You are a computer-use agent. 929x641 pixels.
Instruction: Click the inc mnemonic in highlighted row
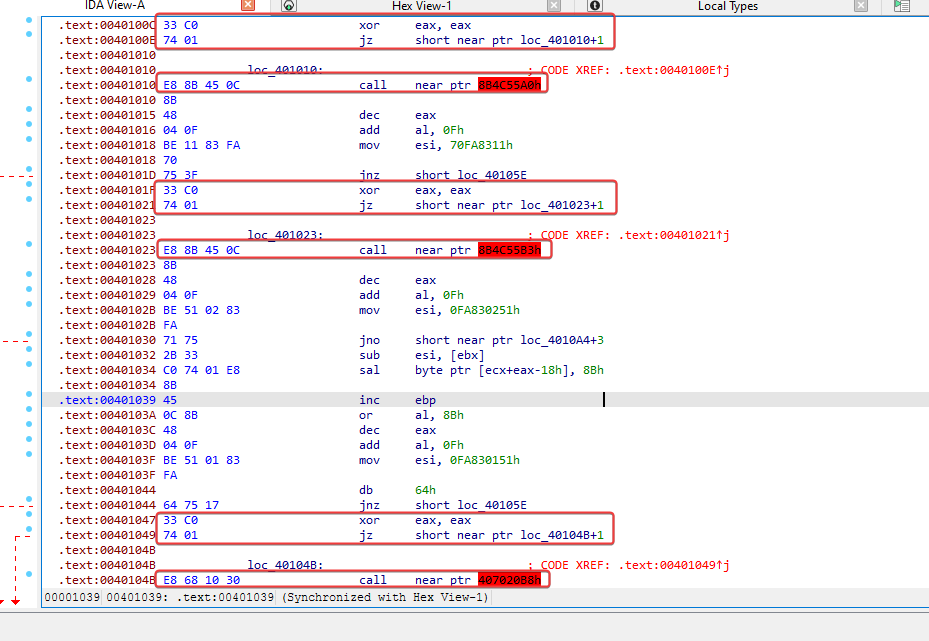[x=369, y=400]
